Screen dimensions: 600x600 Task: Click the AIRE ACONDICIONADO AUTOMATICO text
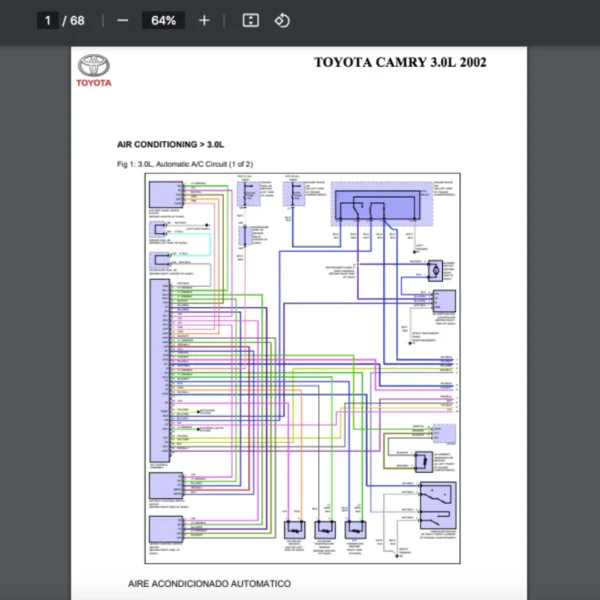pos(209,582)
